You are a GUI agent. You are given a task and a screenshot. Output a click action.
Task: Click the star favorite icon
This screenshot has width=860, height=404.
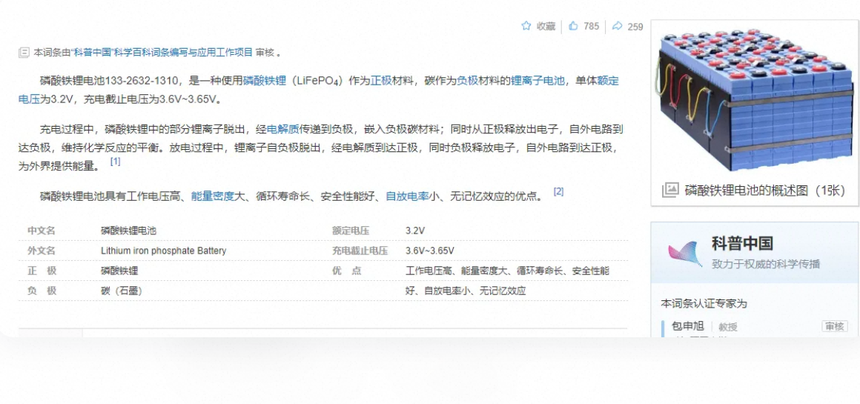click(526, 26)
